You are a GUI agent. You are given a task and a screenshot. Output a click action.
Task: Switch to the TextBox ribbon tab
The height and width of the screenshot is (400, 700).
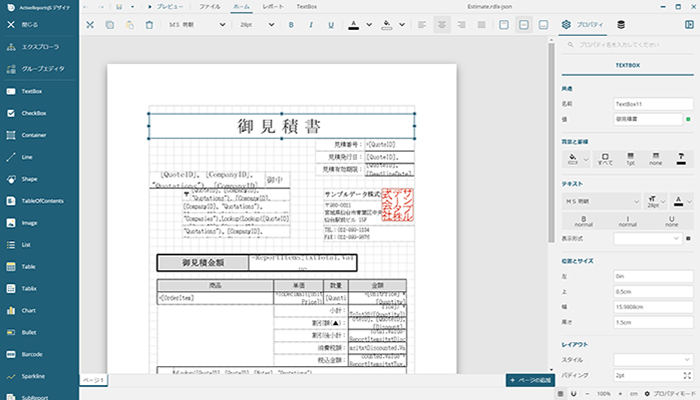(307, 7)
